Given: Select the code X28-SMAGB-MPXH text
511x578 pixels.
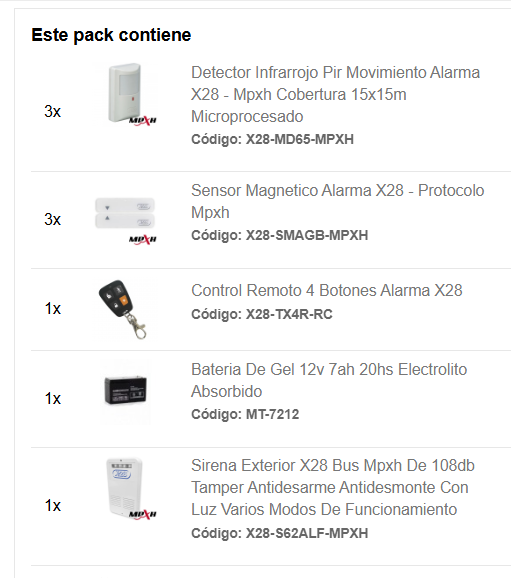Looking at the screenshot, I should tap(307, 235).
